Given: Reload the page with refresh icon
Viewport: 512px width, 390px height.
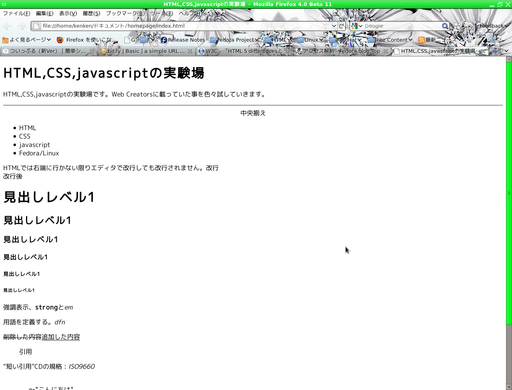Looking at the screenshot, I should tap(341, 26).
